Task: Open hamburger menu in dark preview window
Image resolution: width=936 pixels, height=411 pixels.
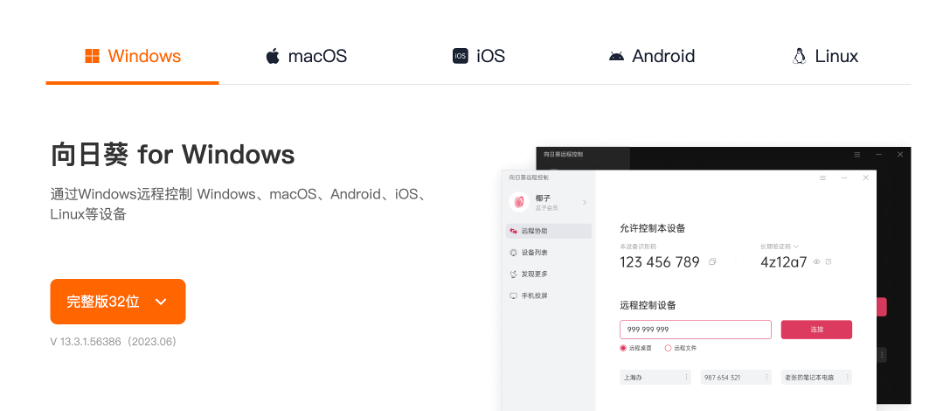Action: (857, 154)
